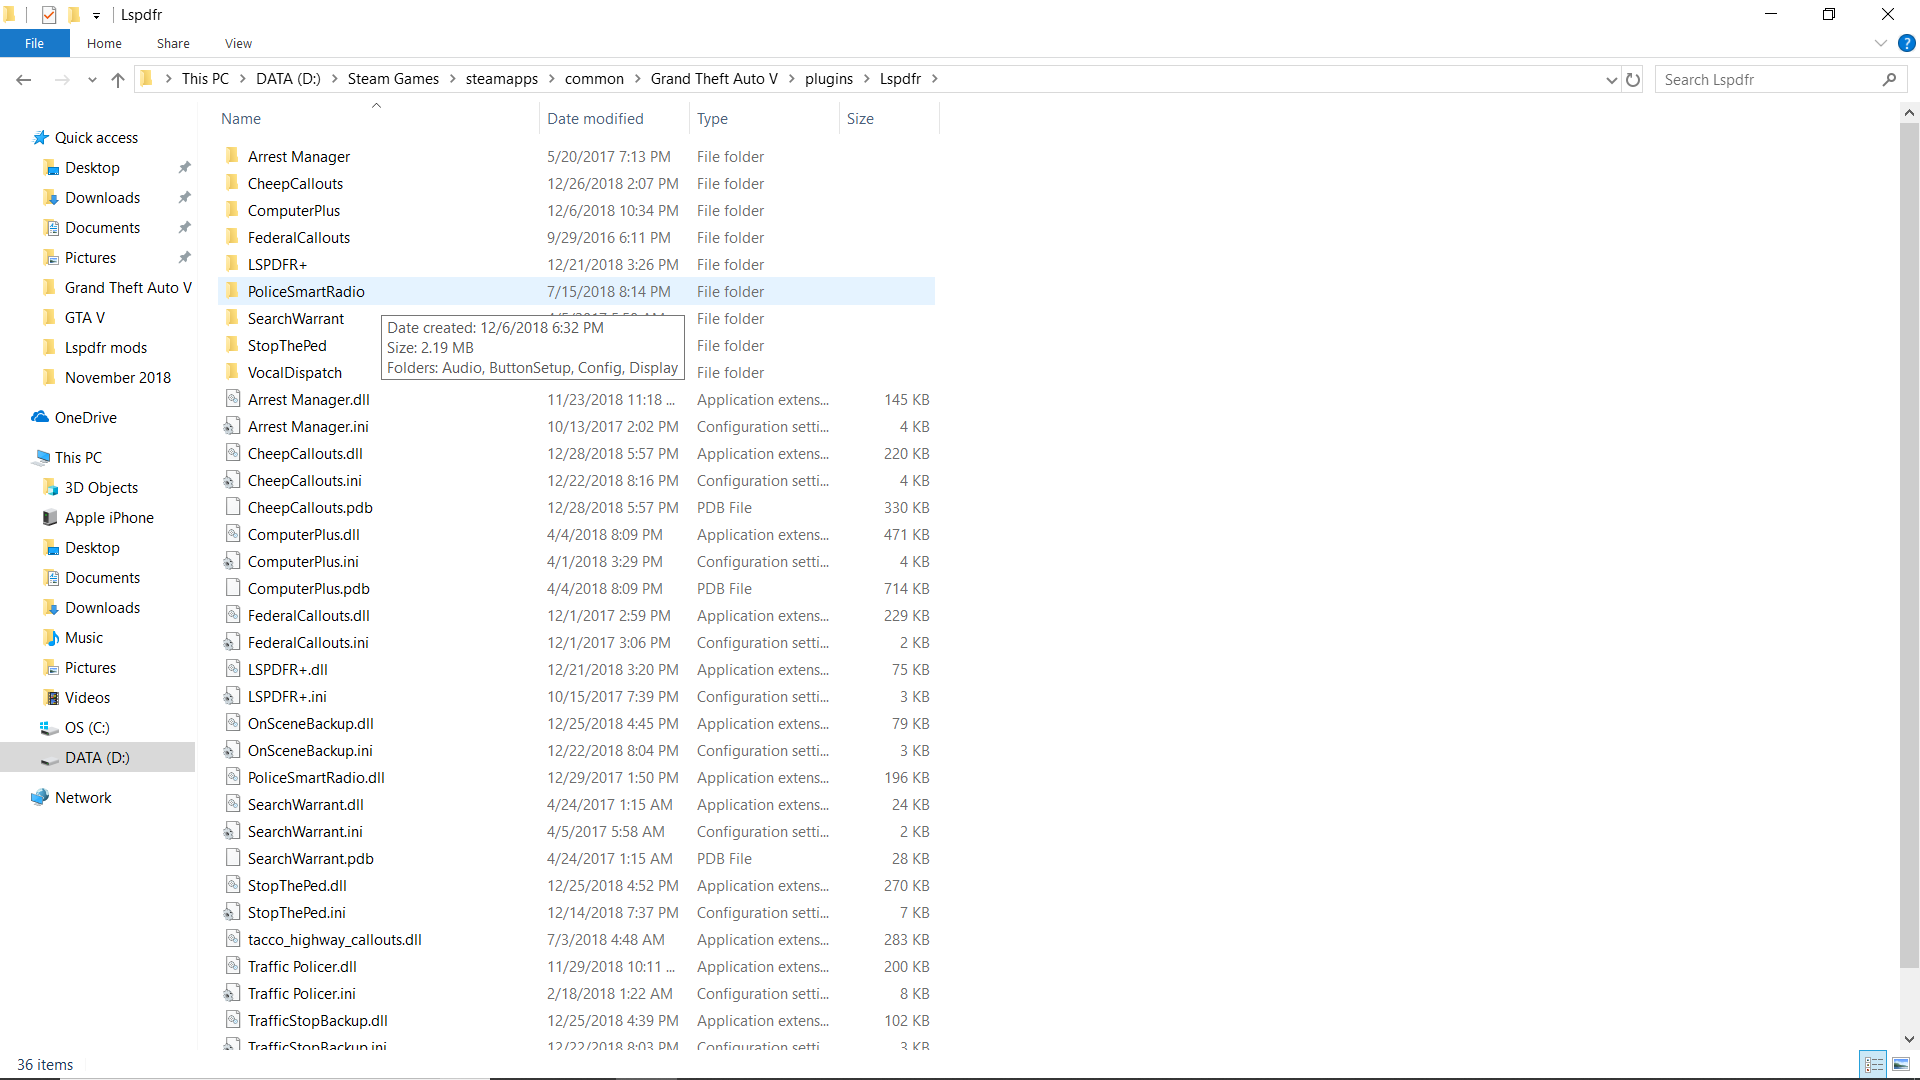Click the vertical scrollbar down arrow
This screenshot has width=1920, height=1080.
(x=1909, y=1039)
